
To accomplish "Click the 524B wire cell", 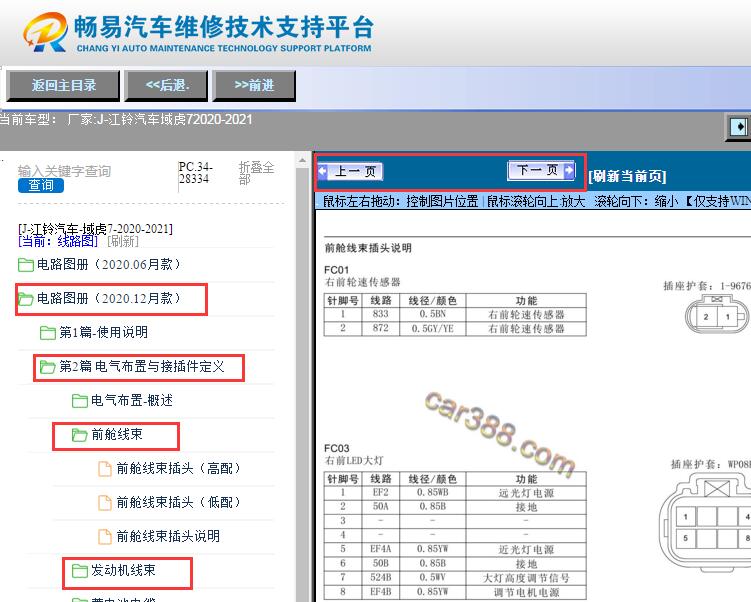I will (380, 578).
